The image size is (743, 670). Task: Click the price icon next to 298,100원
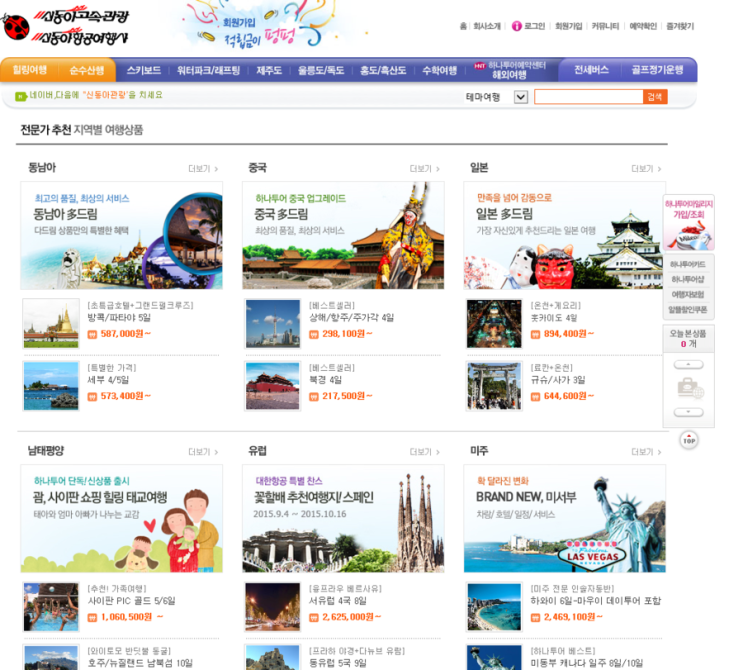coord(314,334)
